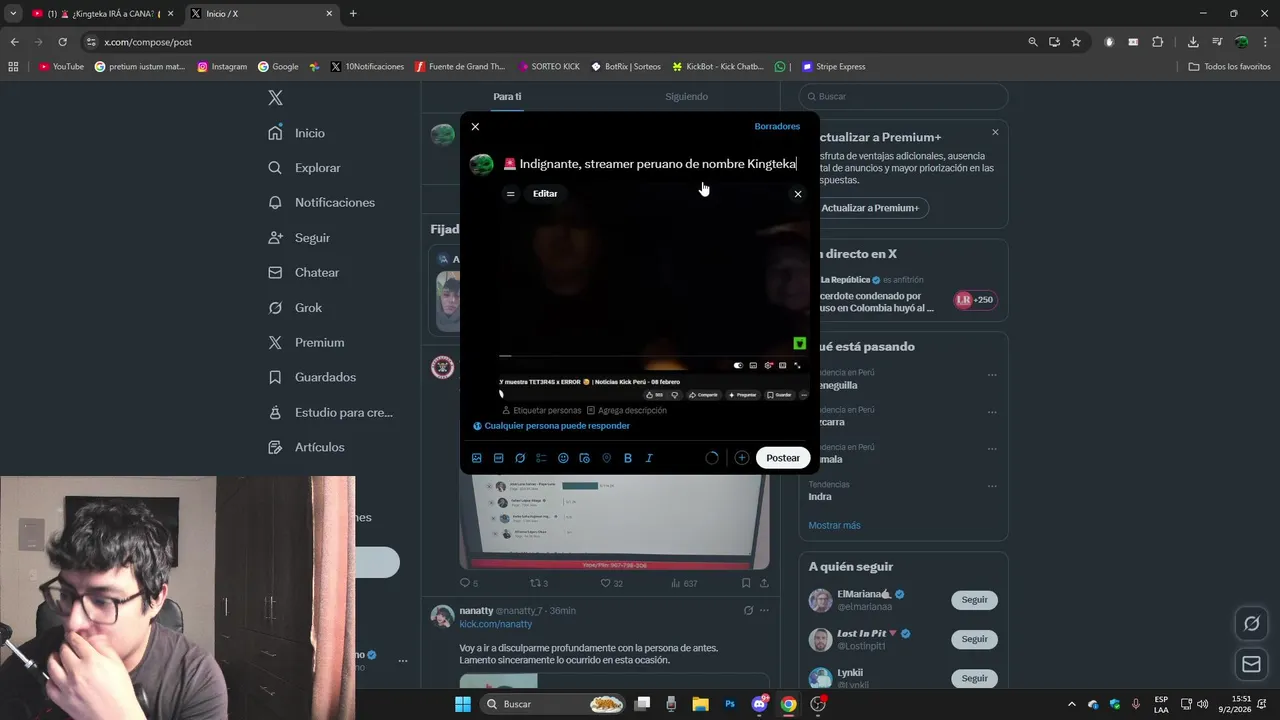This screenshot has height=720, width=1280.
Task: Open the kick.com/nanatty link
Action: point(496,624)
